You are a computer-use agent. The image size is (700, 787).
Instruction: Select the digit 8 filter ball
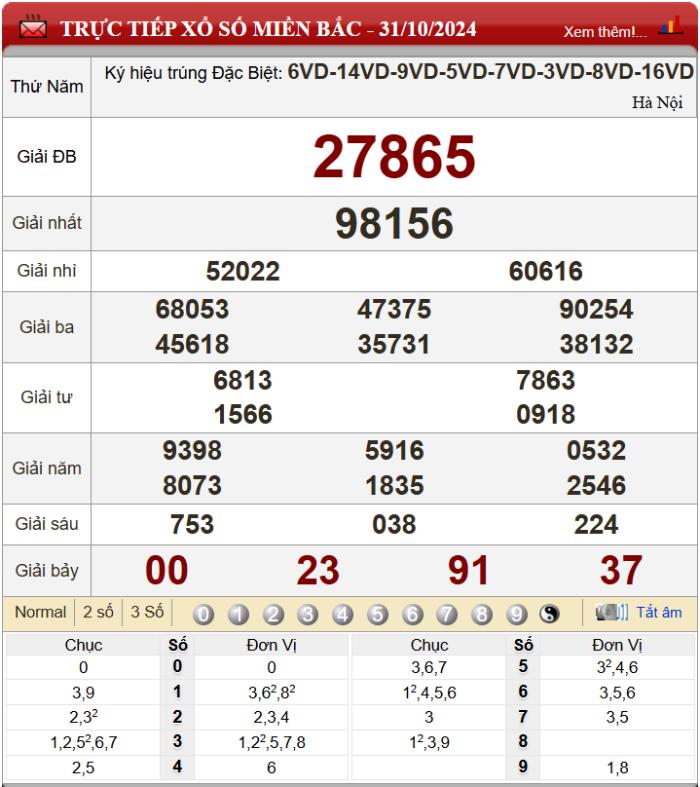point(481,614)
